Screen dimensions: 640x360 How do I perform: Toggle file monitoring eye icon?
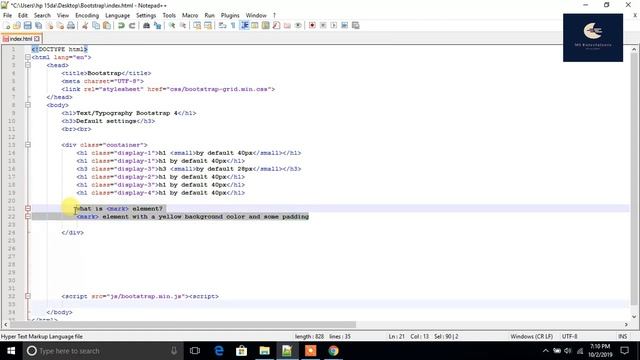(298, 25)
